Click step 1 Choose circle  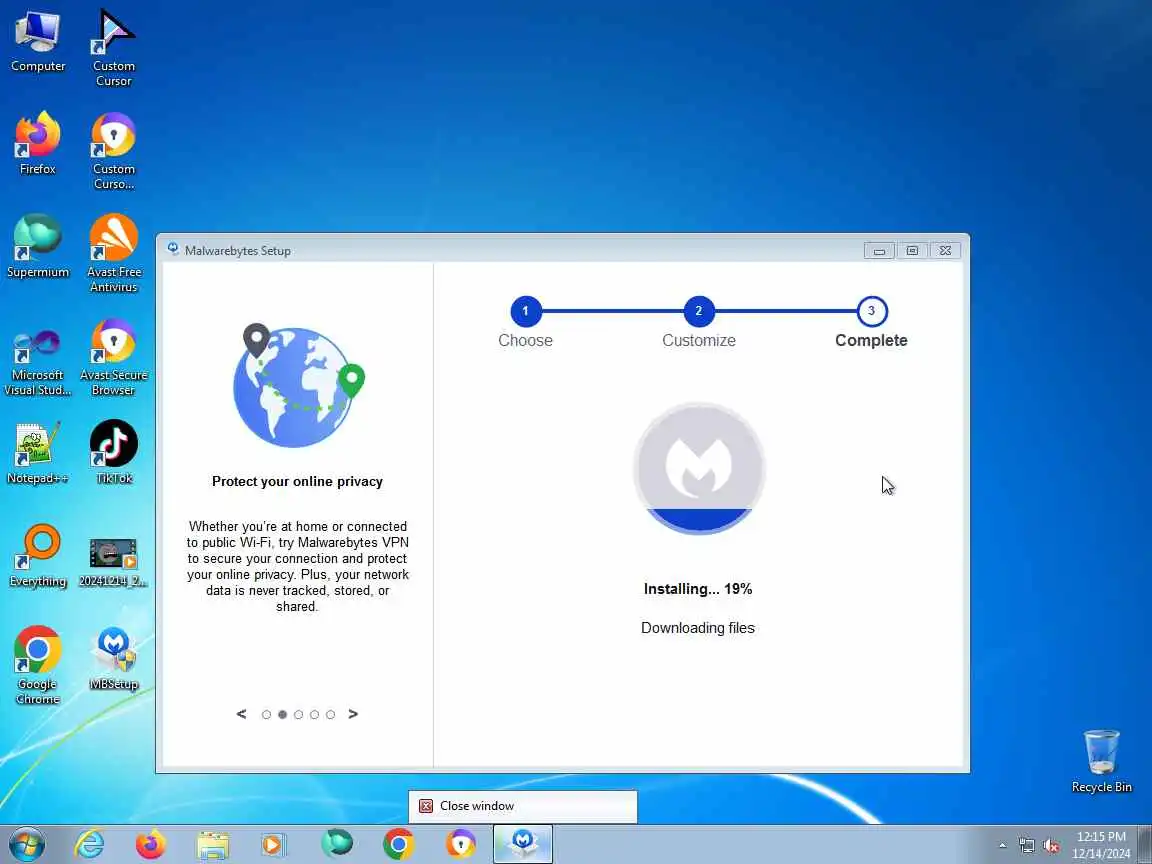click(525, 311)
